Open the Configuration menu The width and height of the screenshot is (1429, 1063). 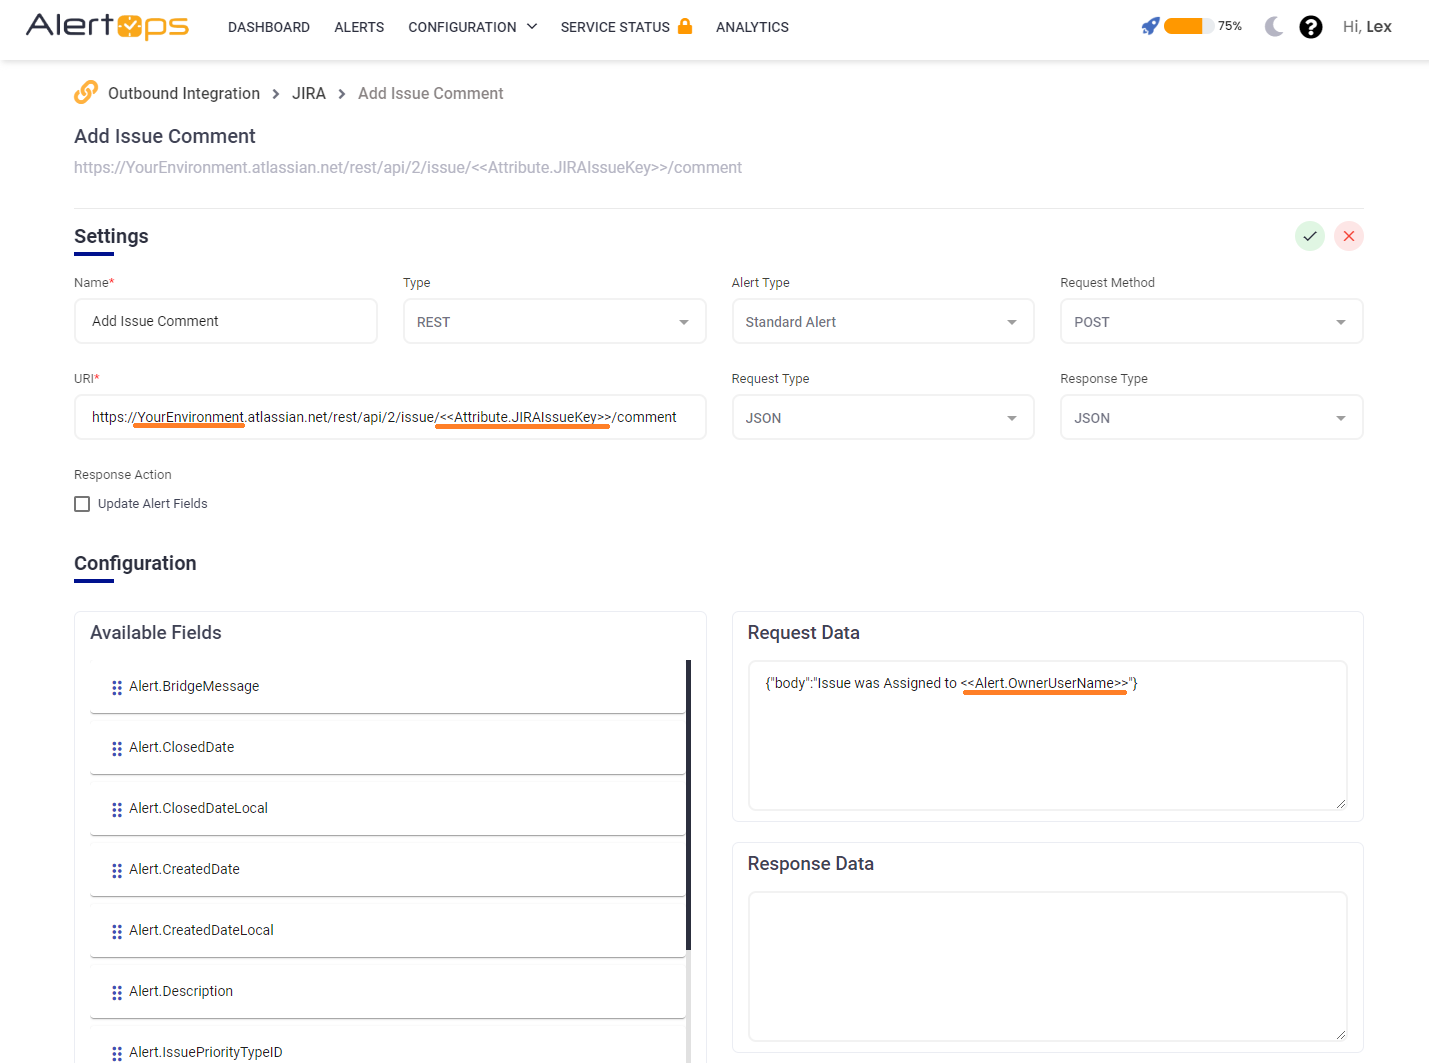click(x=472, y=27)
